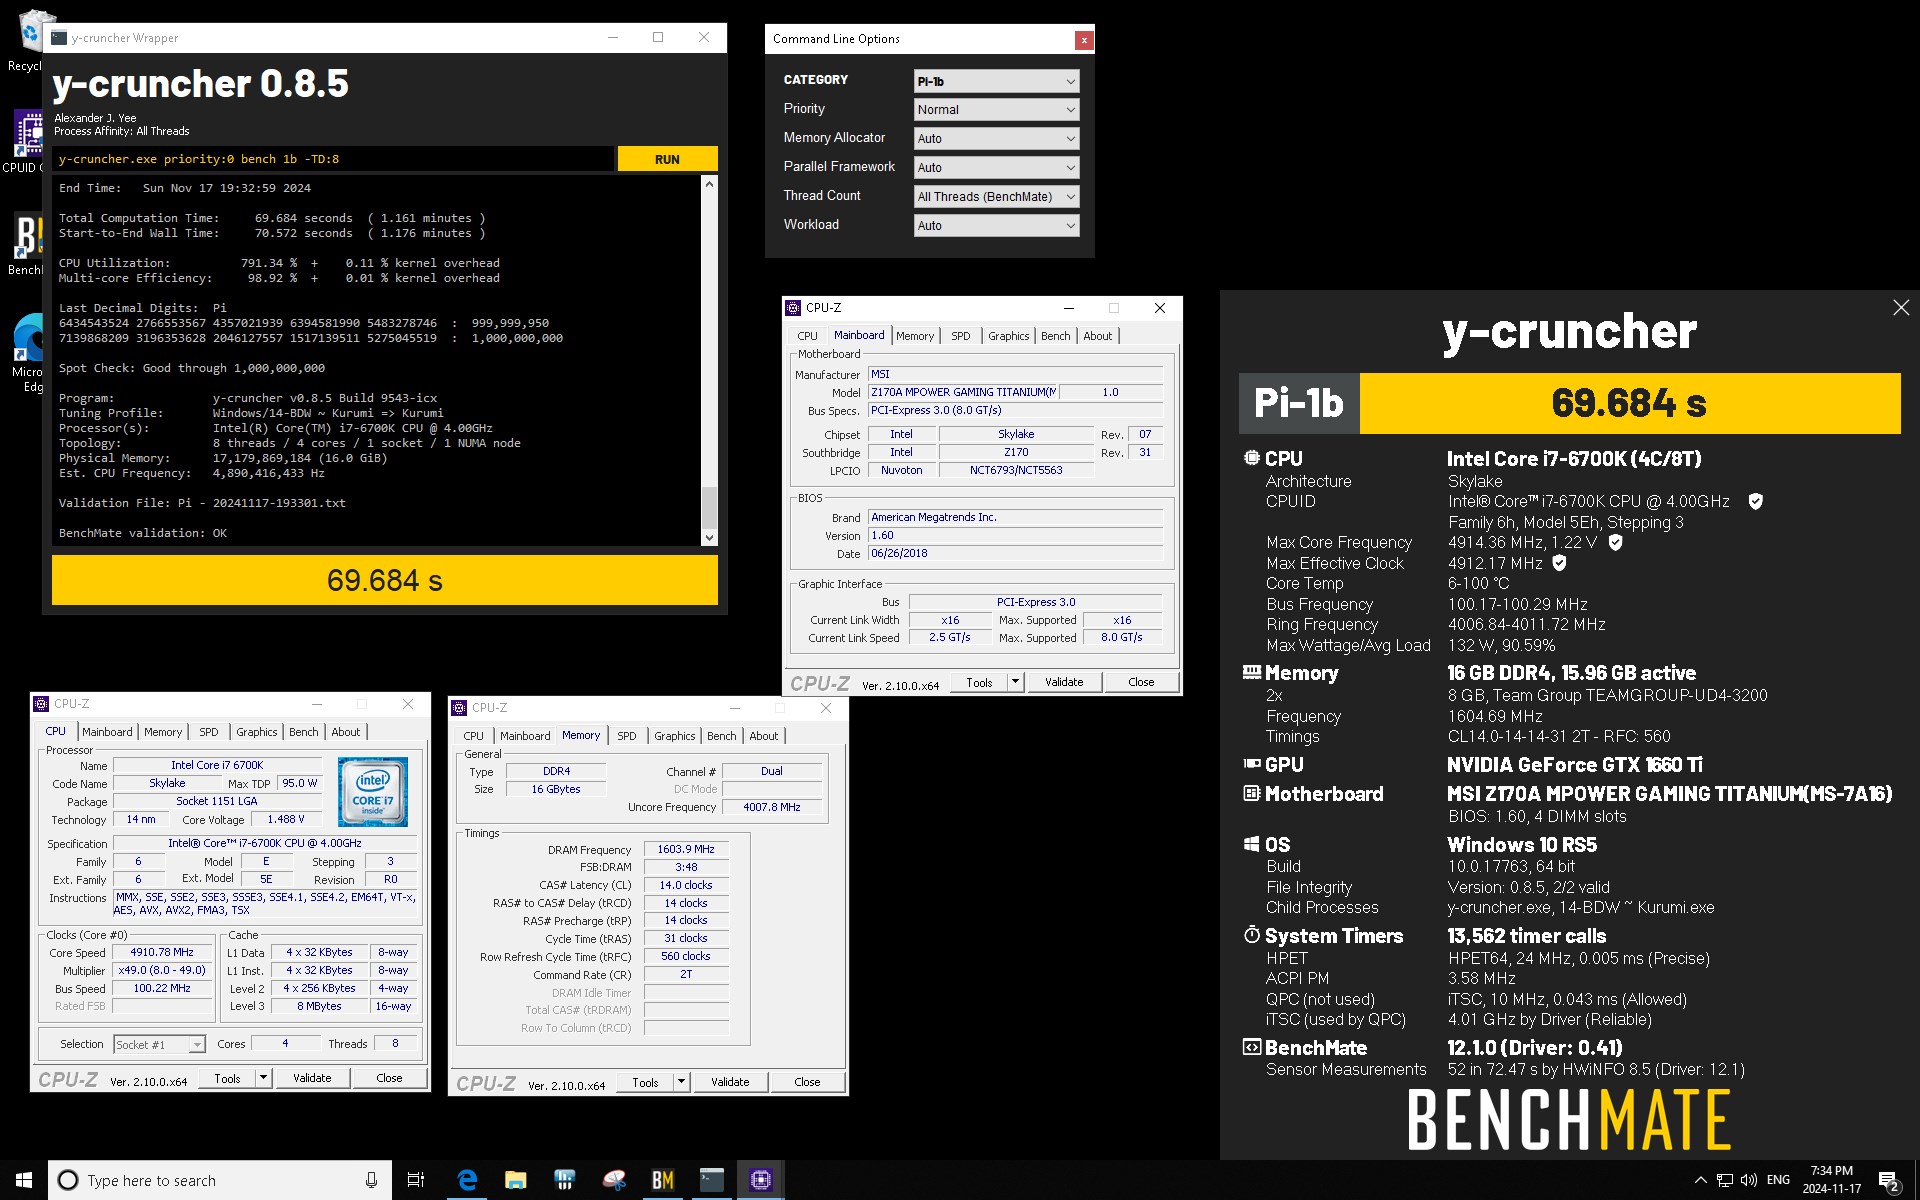Click the y-cruncher output scrollbar down arrow
The image size is (1920, 1200).
click(x=709, y=537)
